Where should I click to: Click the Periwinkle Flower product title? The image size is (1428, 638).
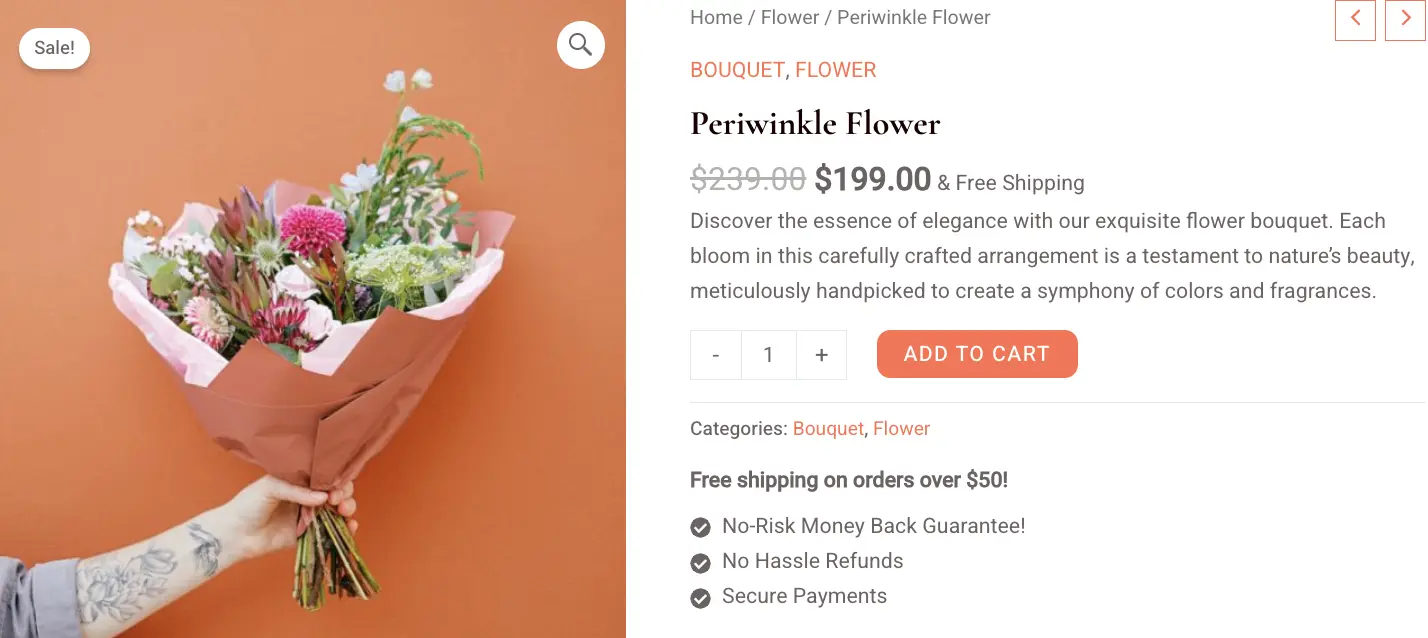click(815, 124)
